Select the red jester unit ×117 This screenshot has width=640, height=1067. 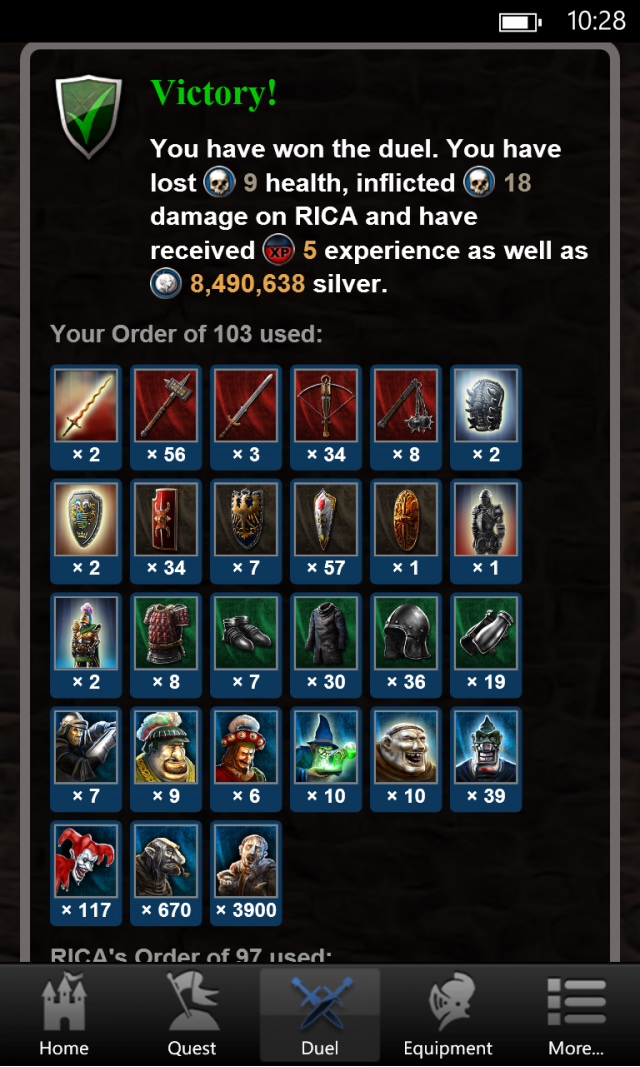pos(86,873)
